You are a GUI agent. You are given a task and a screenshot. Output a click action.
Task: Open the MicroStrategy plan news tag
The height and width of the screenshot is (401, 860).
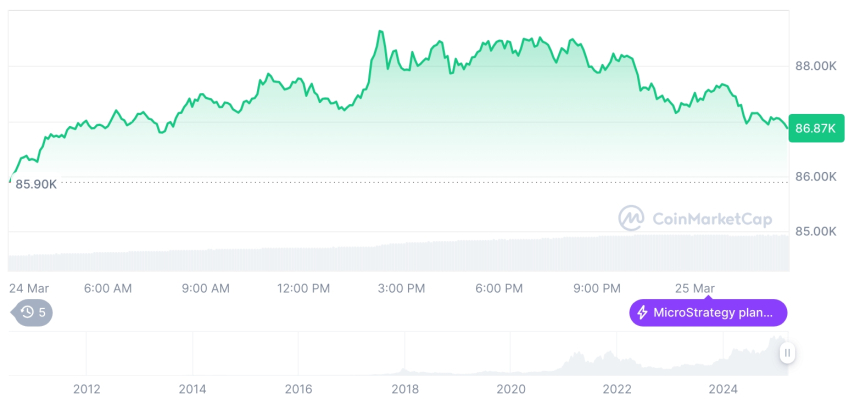point(708,313)
